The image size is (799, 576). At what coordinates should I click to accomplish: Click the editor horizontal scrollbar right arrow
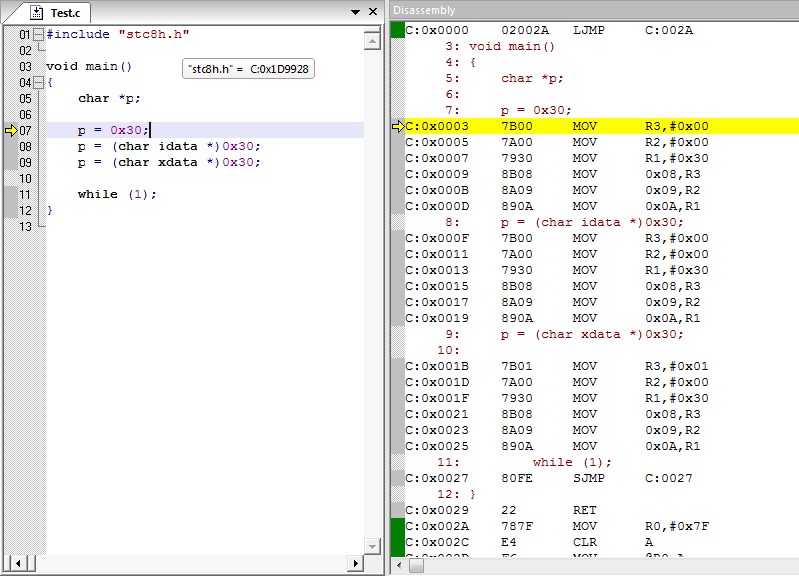tap(356, 563)
